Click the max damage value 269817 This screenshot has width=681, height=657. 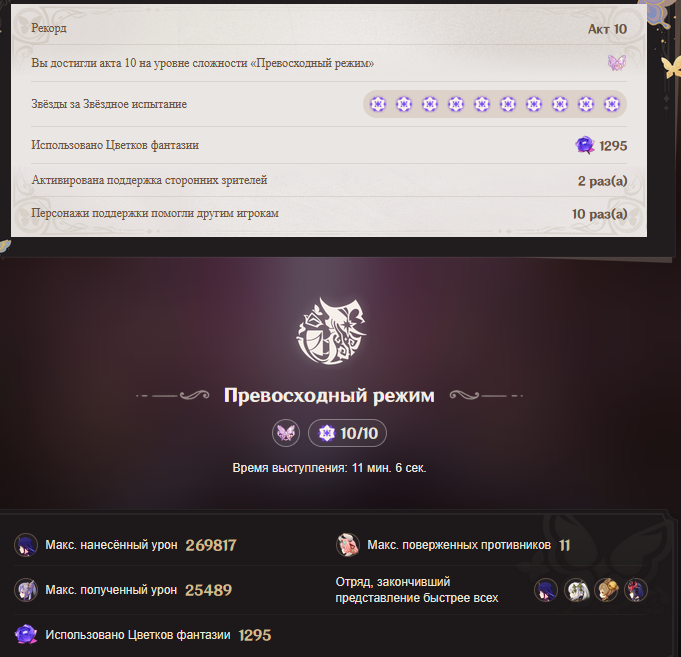(211, 545)
